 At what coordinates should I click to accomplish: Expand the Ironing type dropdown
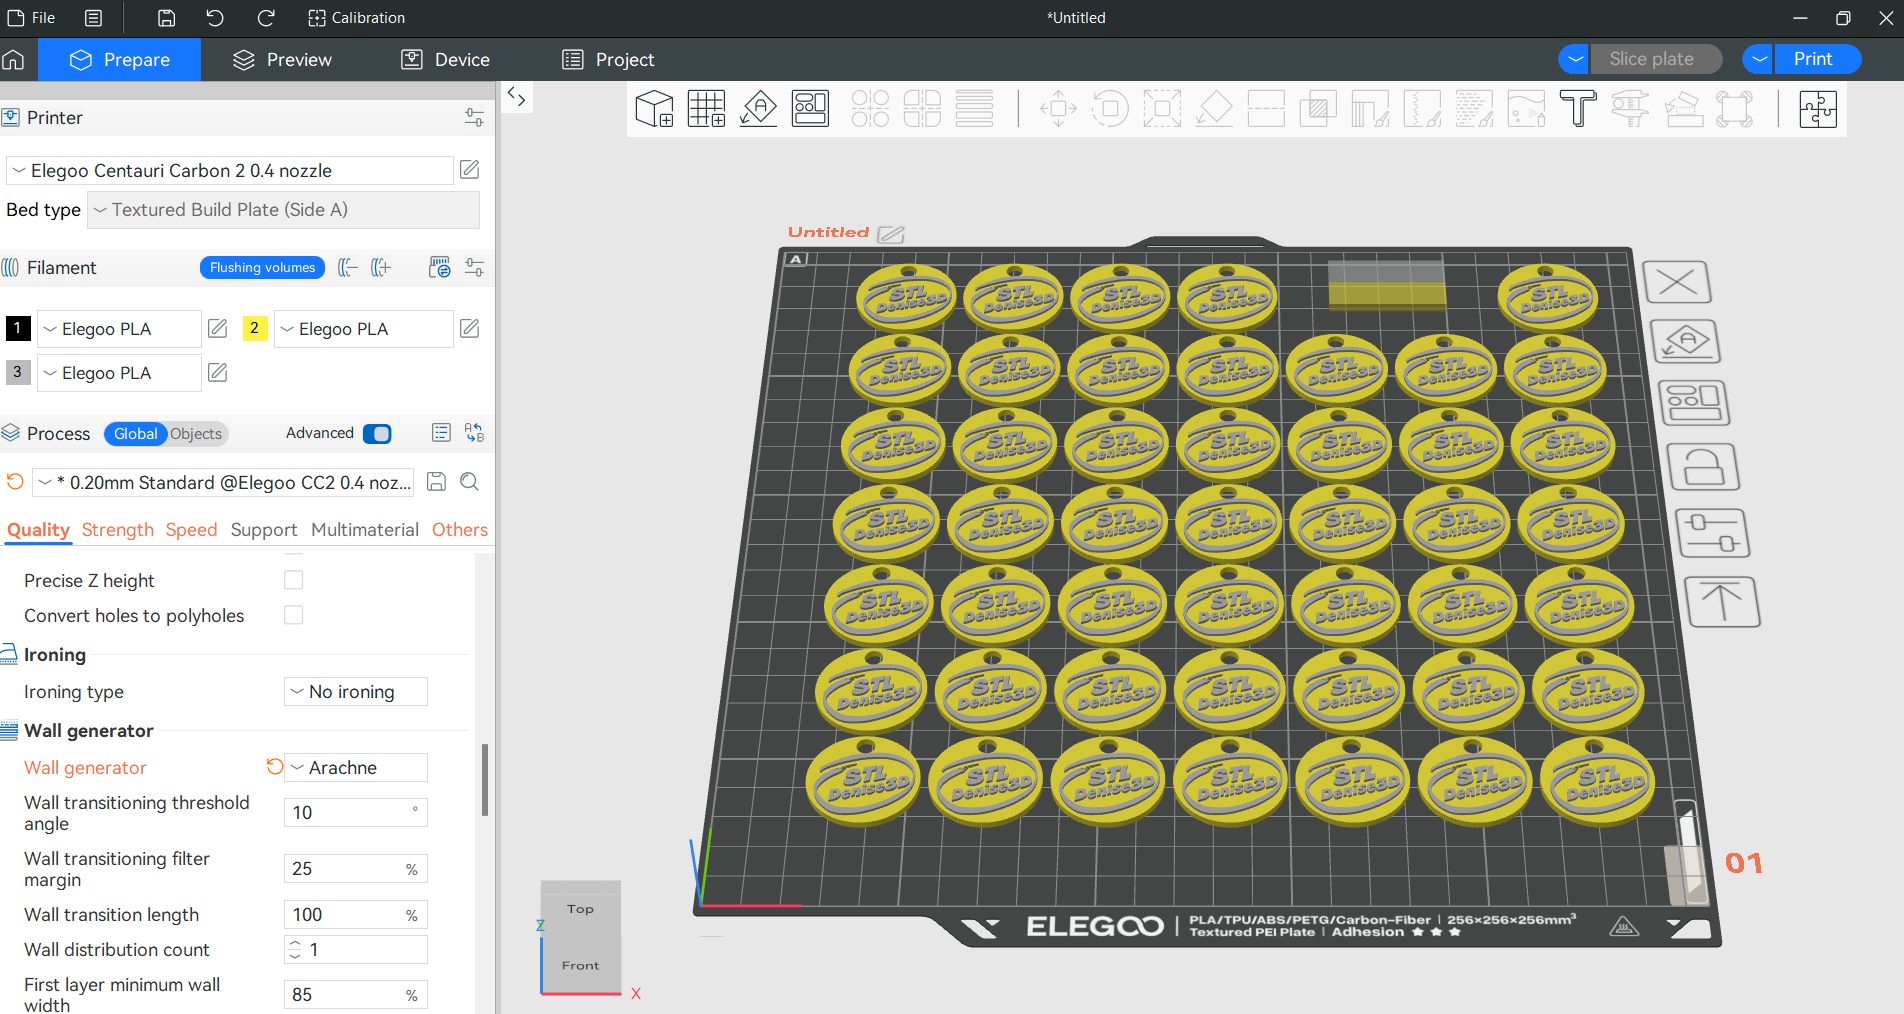pos(355,692)
